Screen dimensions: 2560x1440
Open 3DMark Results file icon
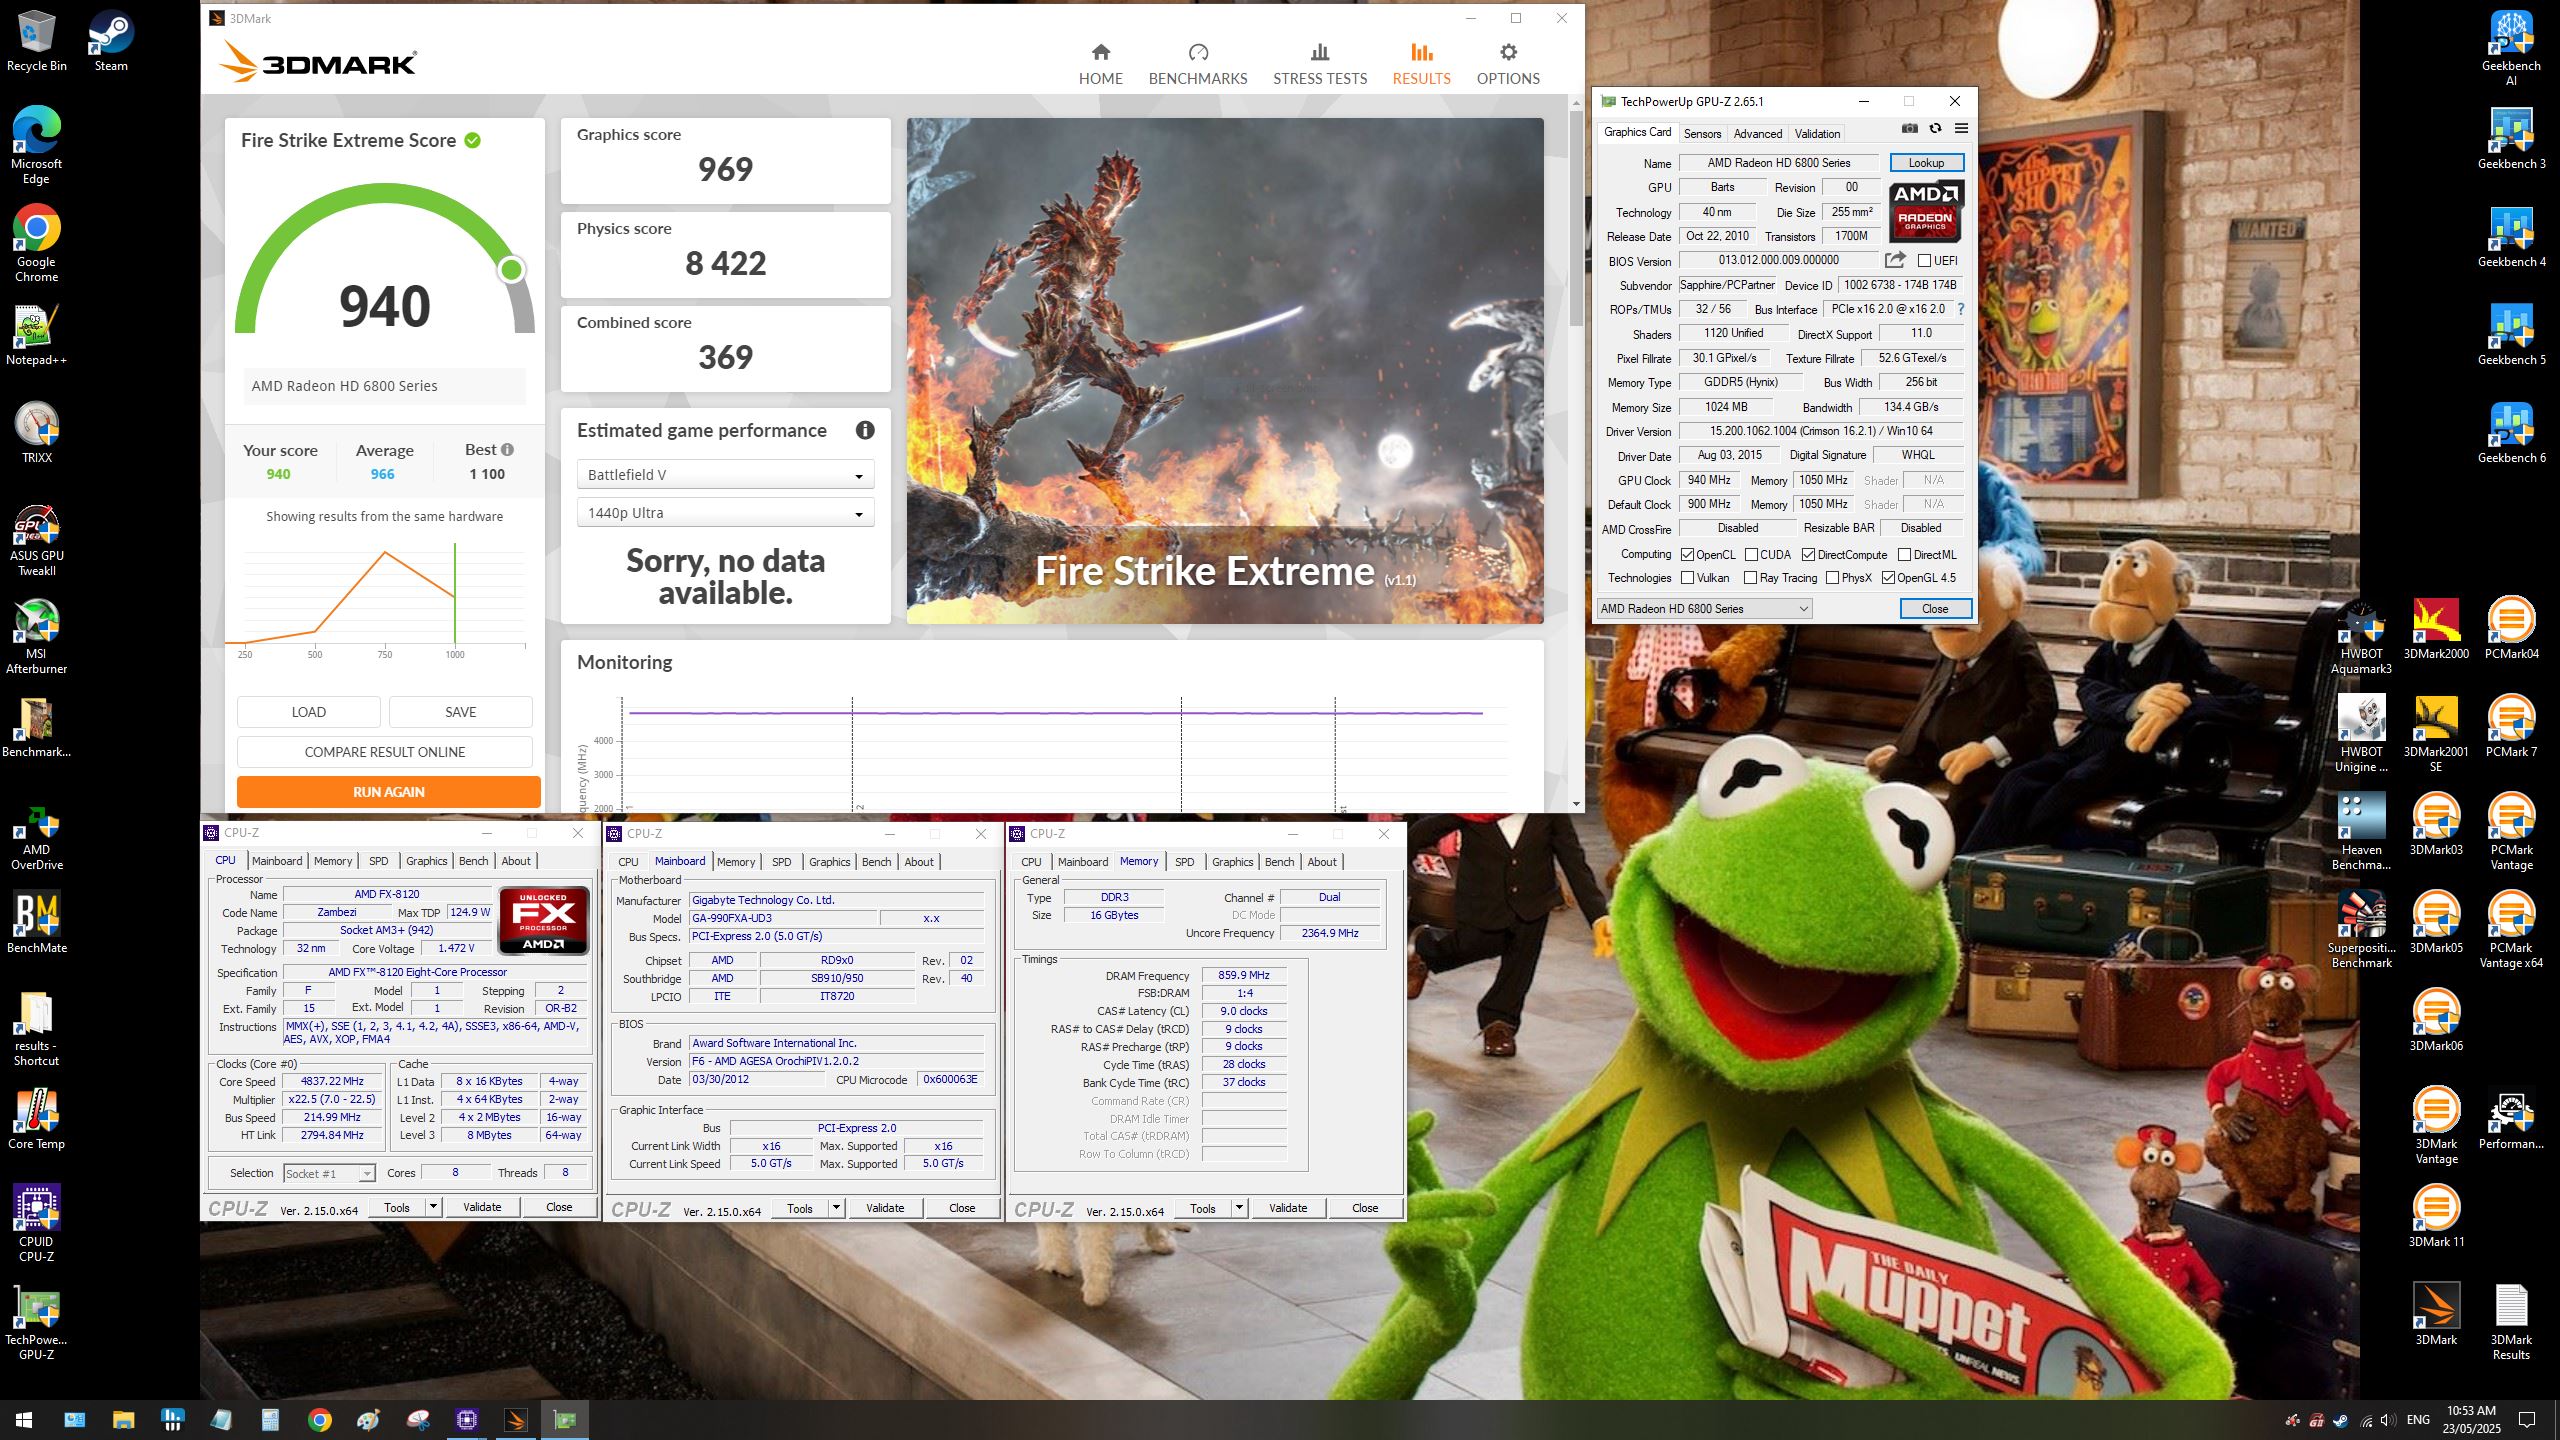(2511, 1322)
